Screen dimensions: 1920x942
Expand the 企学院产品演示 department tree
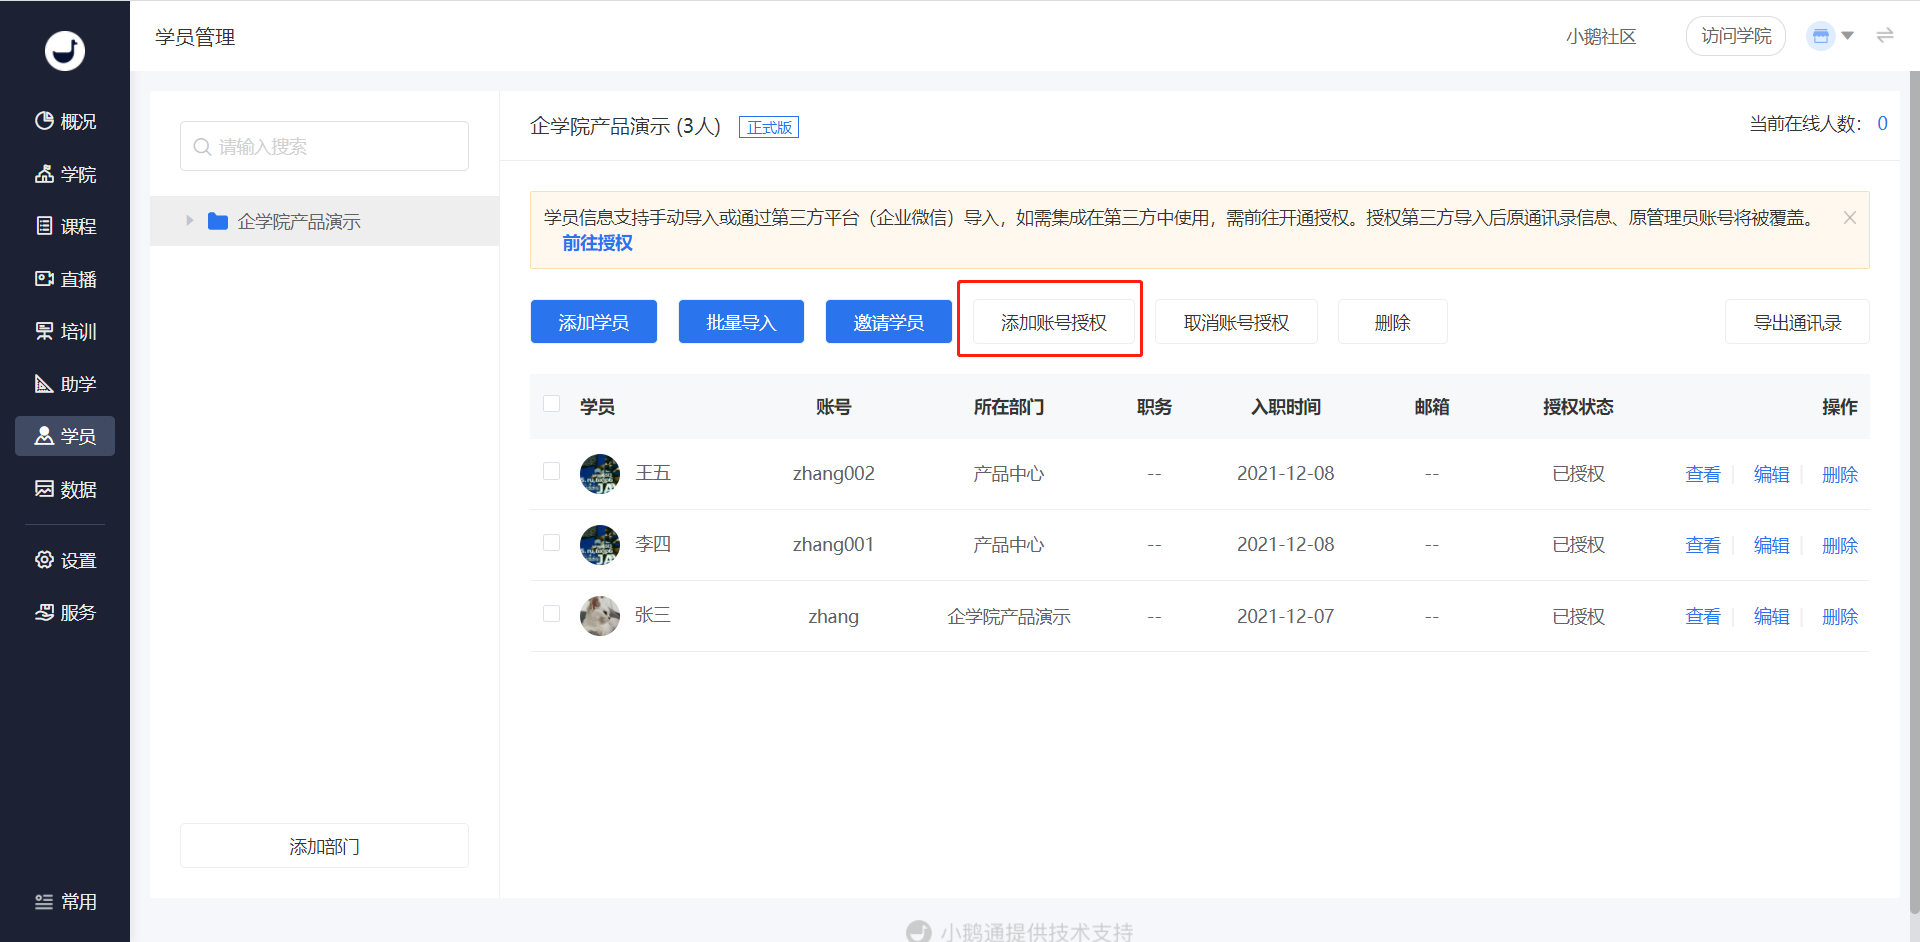coord(189,221)
